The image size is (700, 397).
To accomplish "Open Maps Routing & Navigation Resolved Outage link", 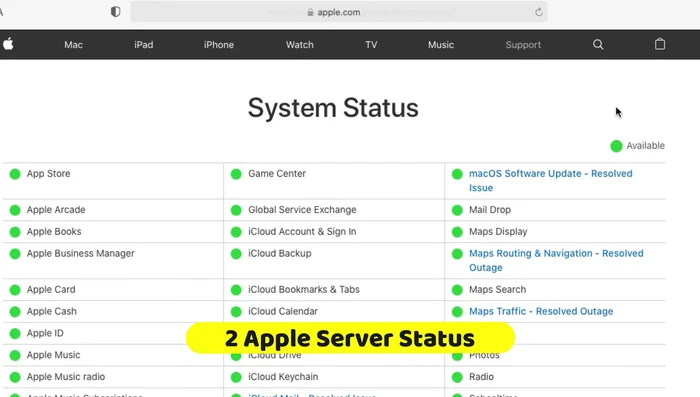I will click(x=556, y=260).
